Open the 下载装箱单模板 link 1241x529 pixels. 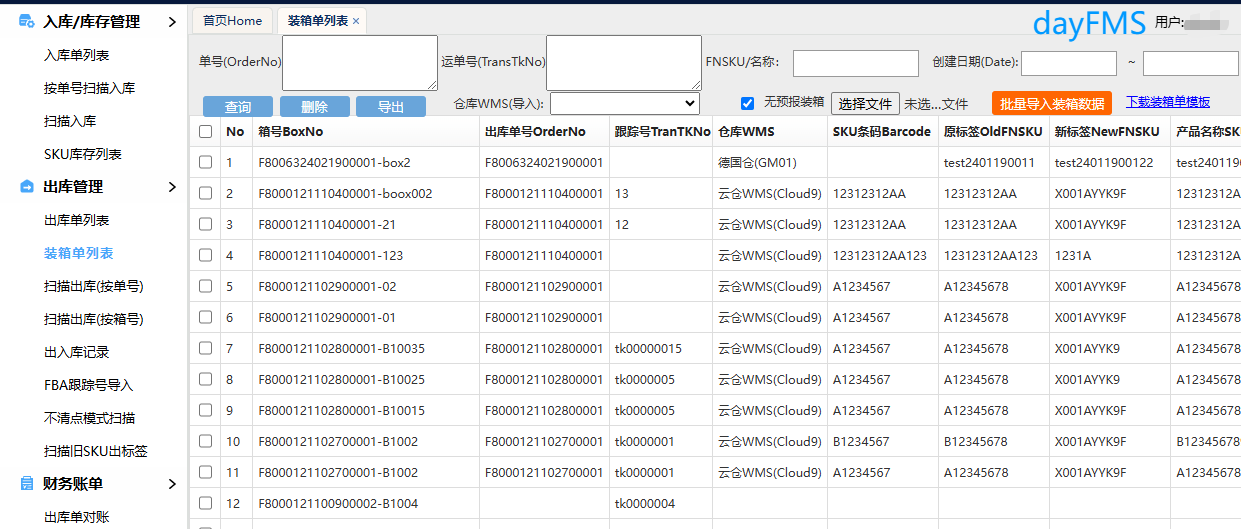pyautogui.click(x=1168, y=102)
